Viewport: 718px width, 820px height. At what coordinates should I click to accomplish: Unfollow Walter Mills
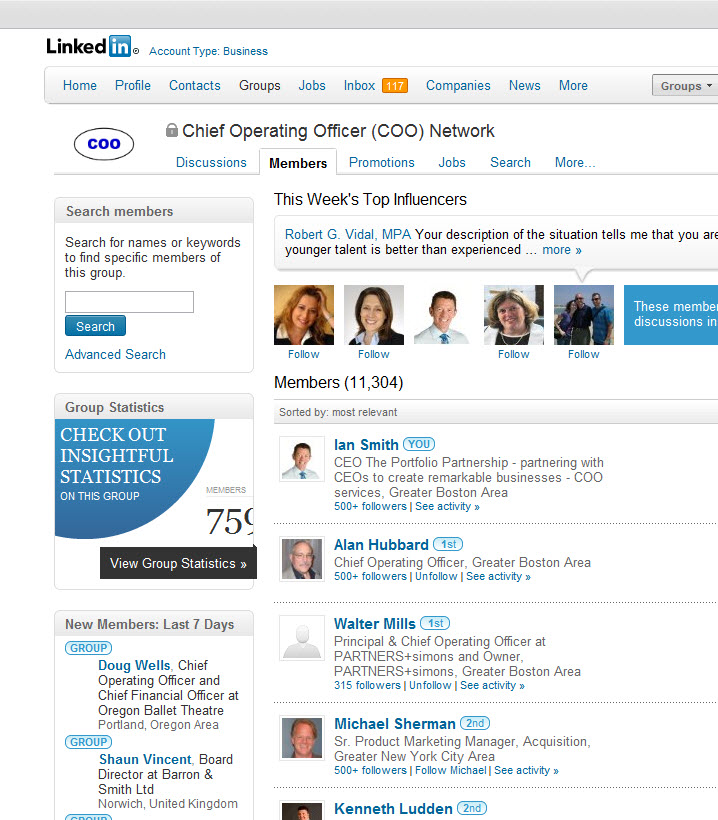(430, 685)
